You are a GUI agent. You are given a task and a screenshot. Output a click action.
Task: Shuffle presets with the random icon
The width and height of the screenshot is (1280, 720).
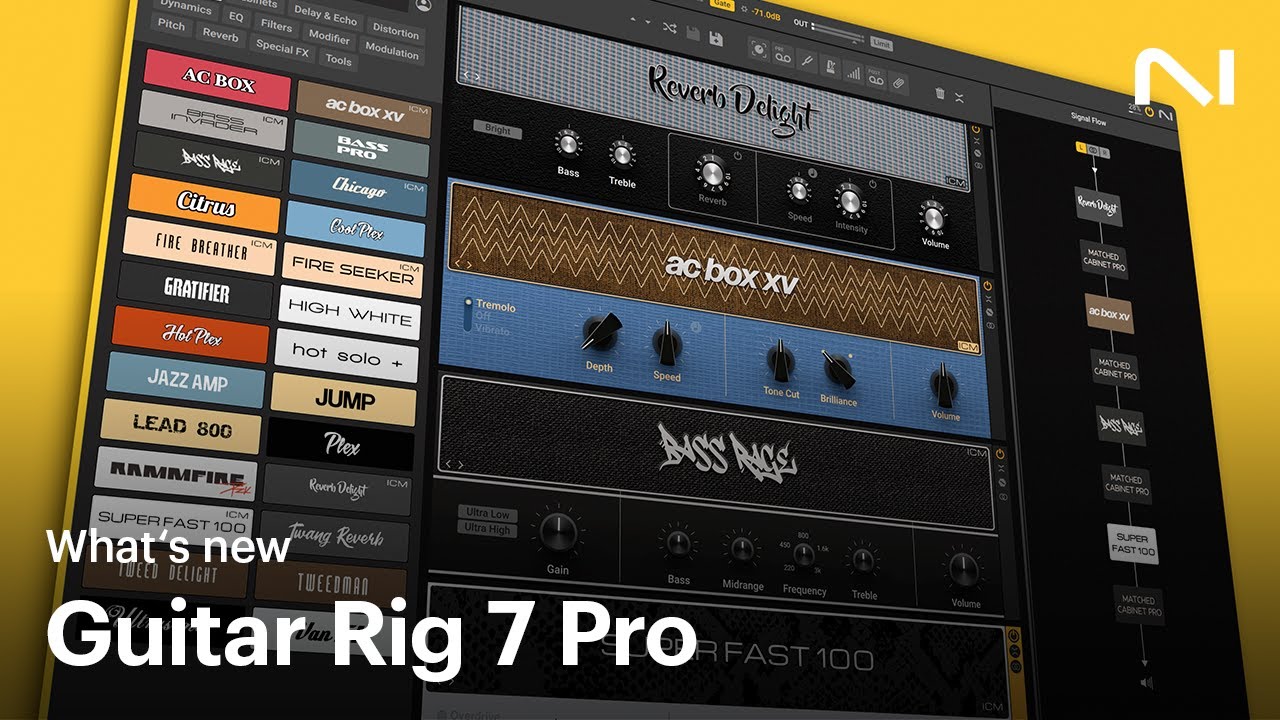click(x=670, y=28)
